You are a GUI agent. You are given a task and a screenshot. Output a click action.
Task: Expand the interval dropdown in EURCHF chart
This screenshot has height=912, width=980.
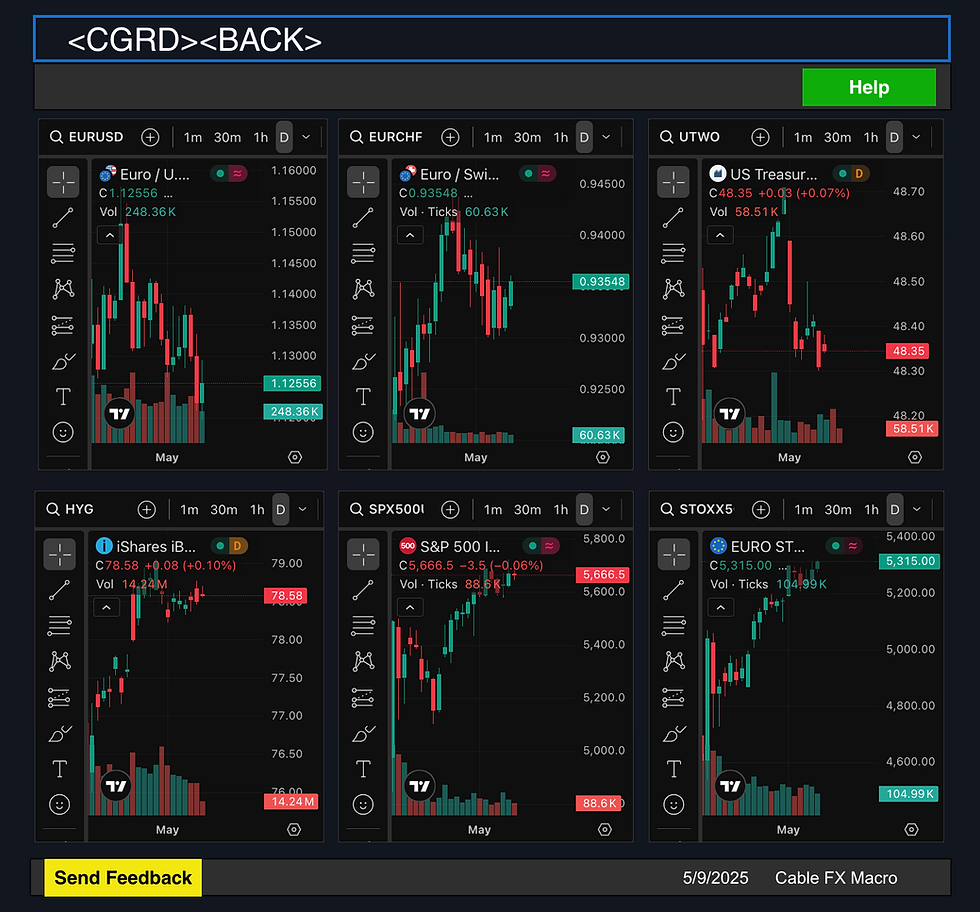coord(606,137)
